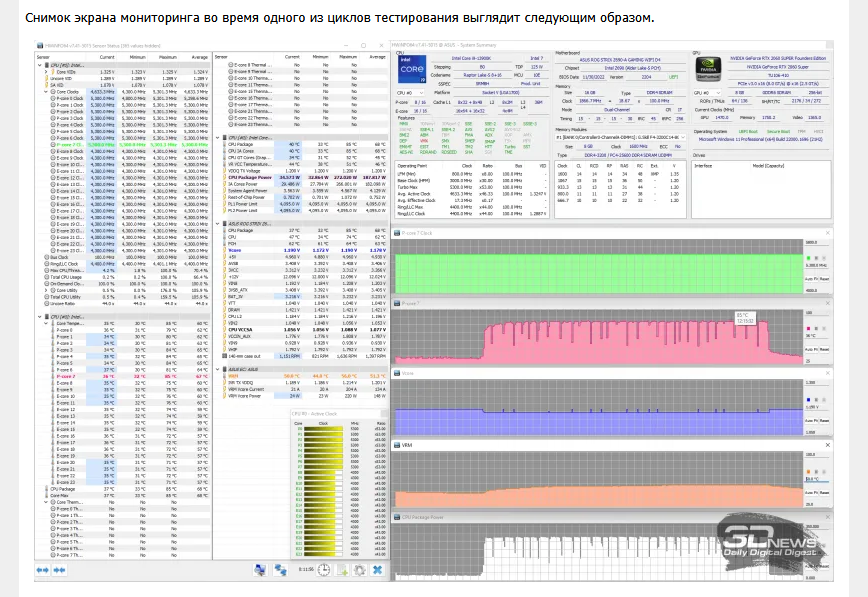Expand the Core Utility node
This screenshot has width=868, height=597.
46,290
